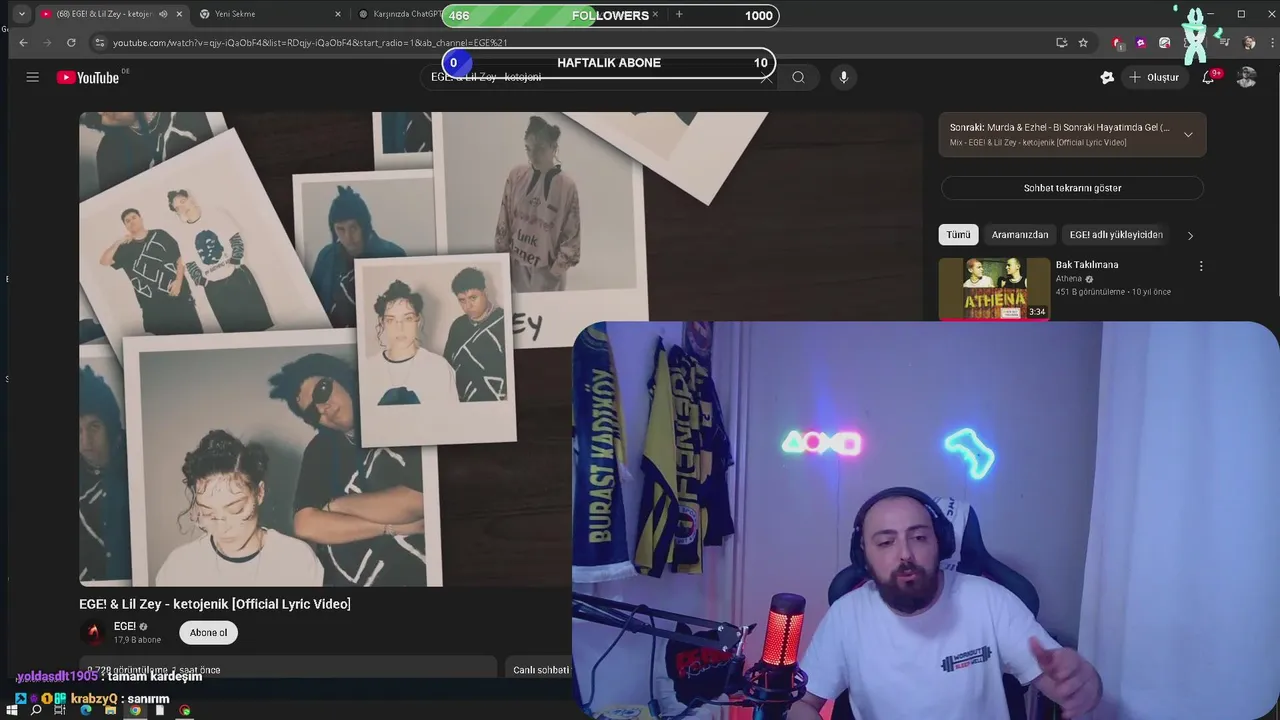Reload the page with refresh icon

pyautogui.click(x=71, y=43)
